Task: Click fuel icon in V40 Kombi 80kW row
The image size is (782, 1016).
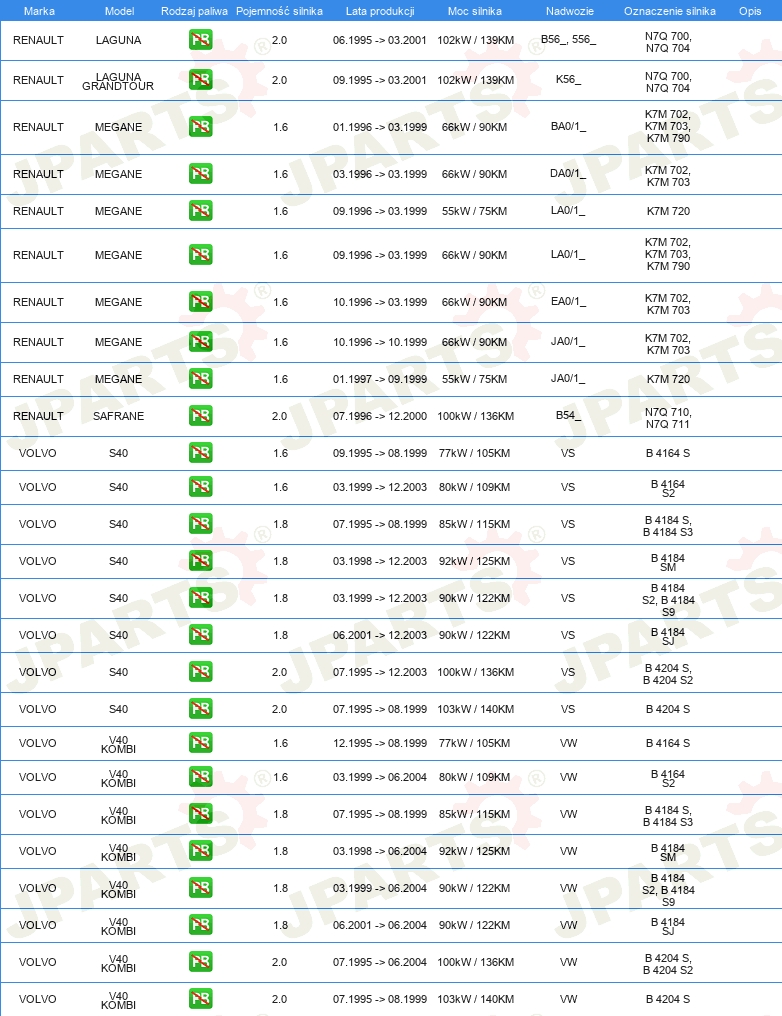Action: click(201, 776)
